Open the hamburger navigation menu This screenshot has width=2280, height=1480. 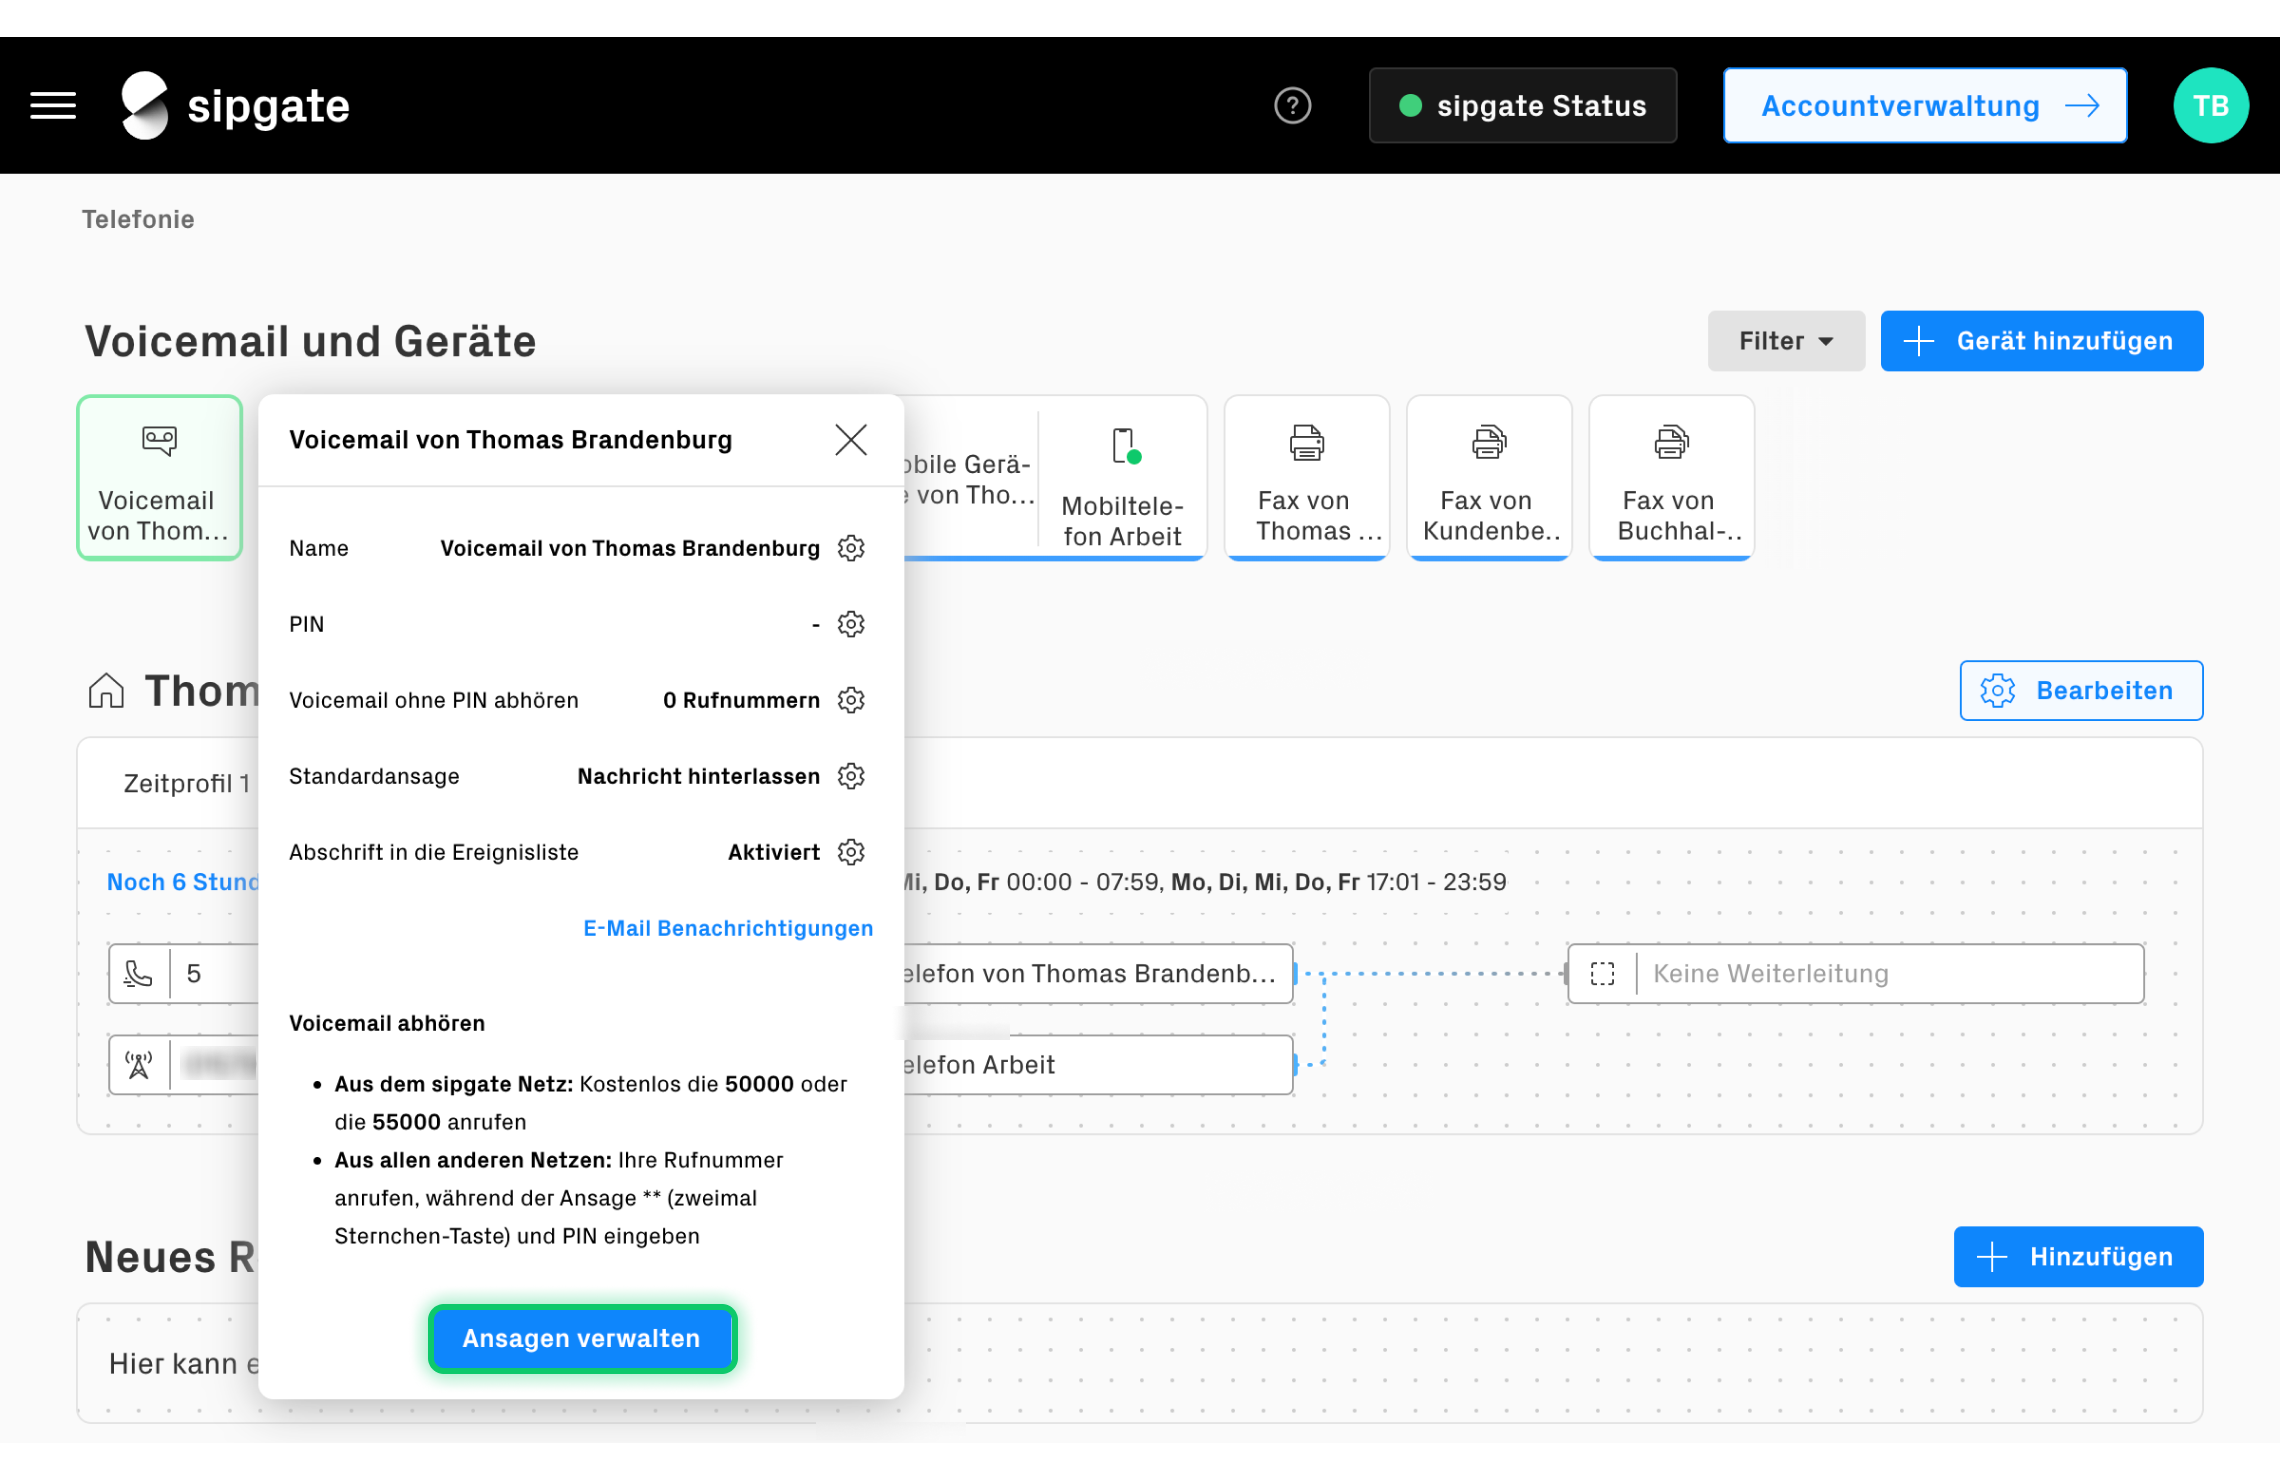(x=52, y=104)
